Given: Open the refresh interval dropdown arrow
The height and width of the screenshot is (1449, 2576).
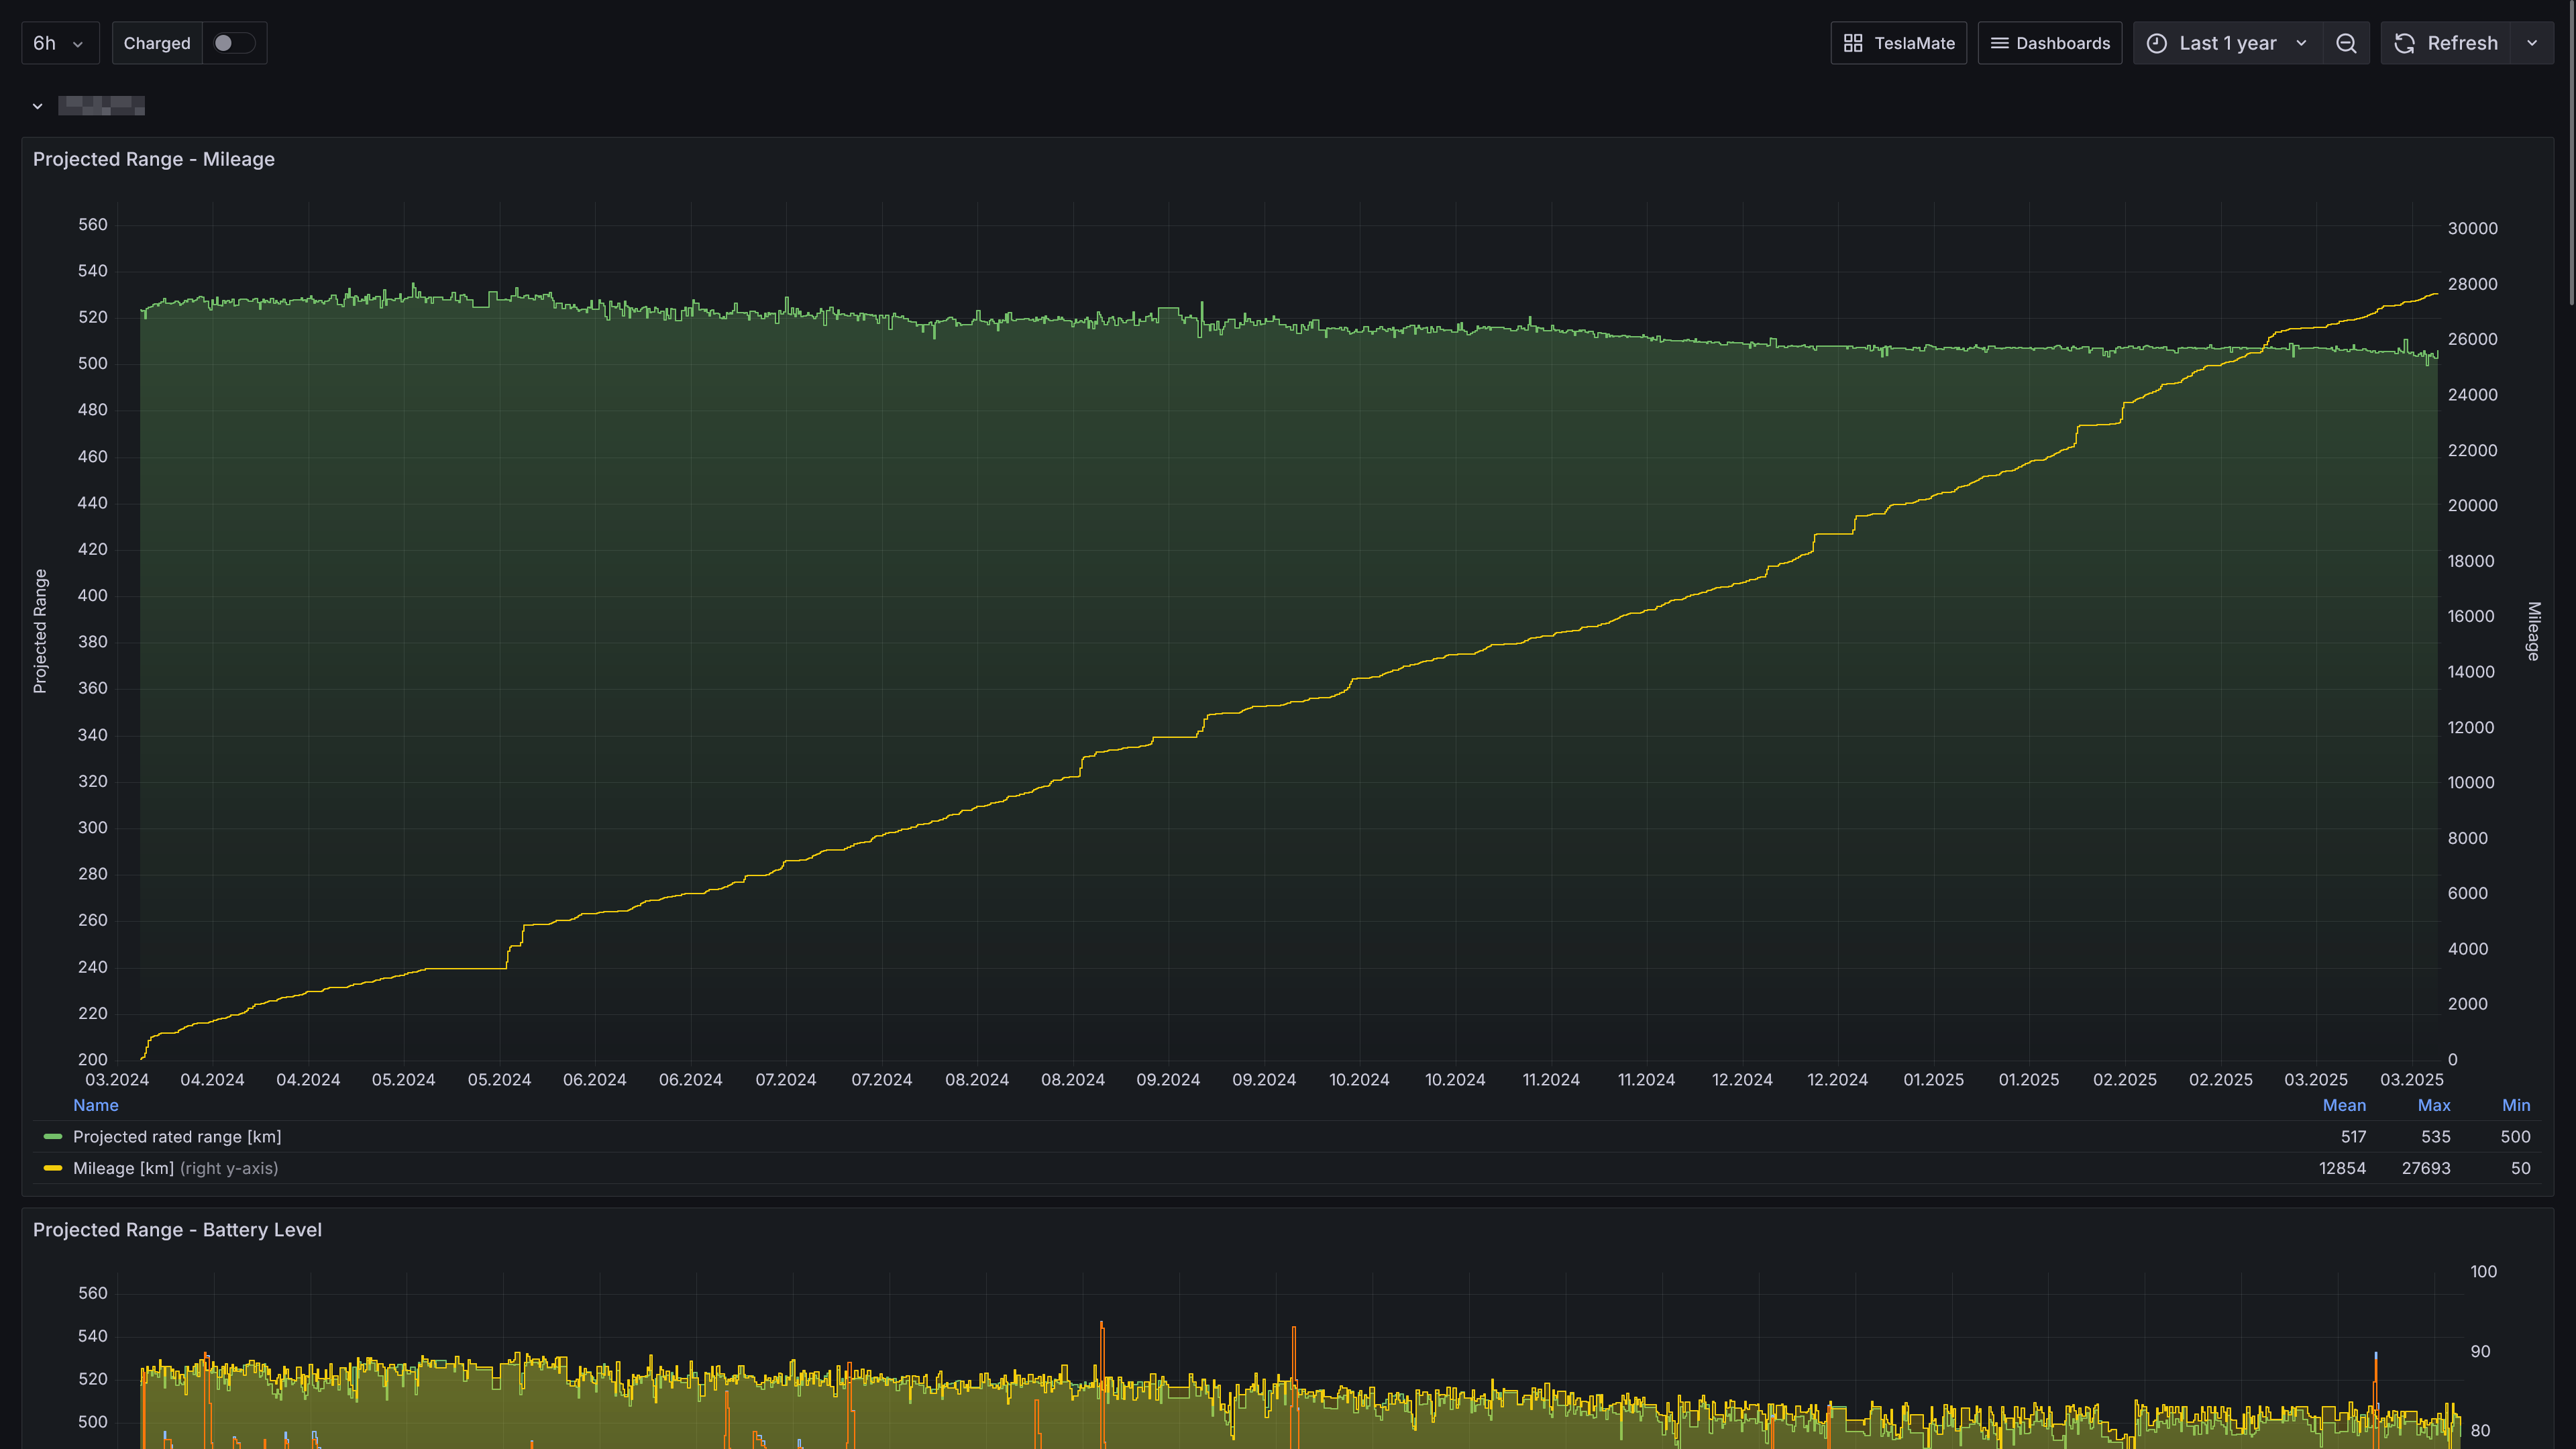Looking at the screenshot, I should coord(2532,43).
